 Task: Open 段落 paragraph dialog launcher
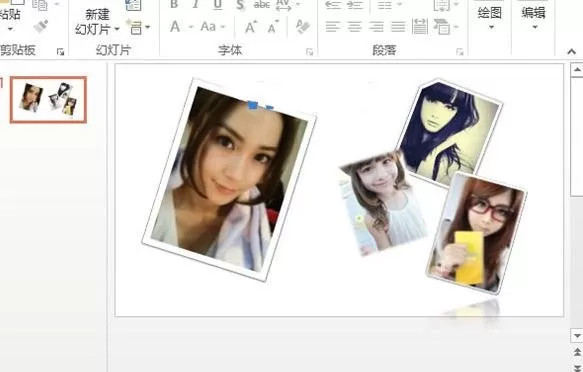[460, 52]
